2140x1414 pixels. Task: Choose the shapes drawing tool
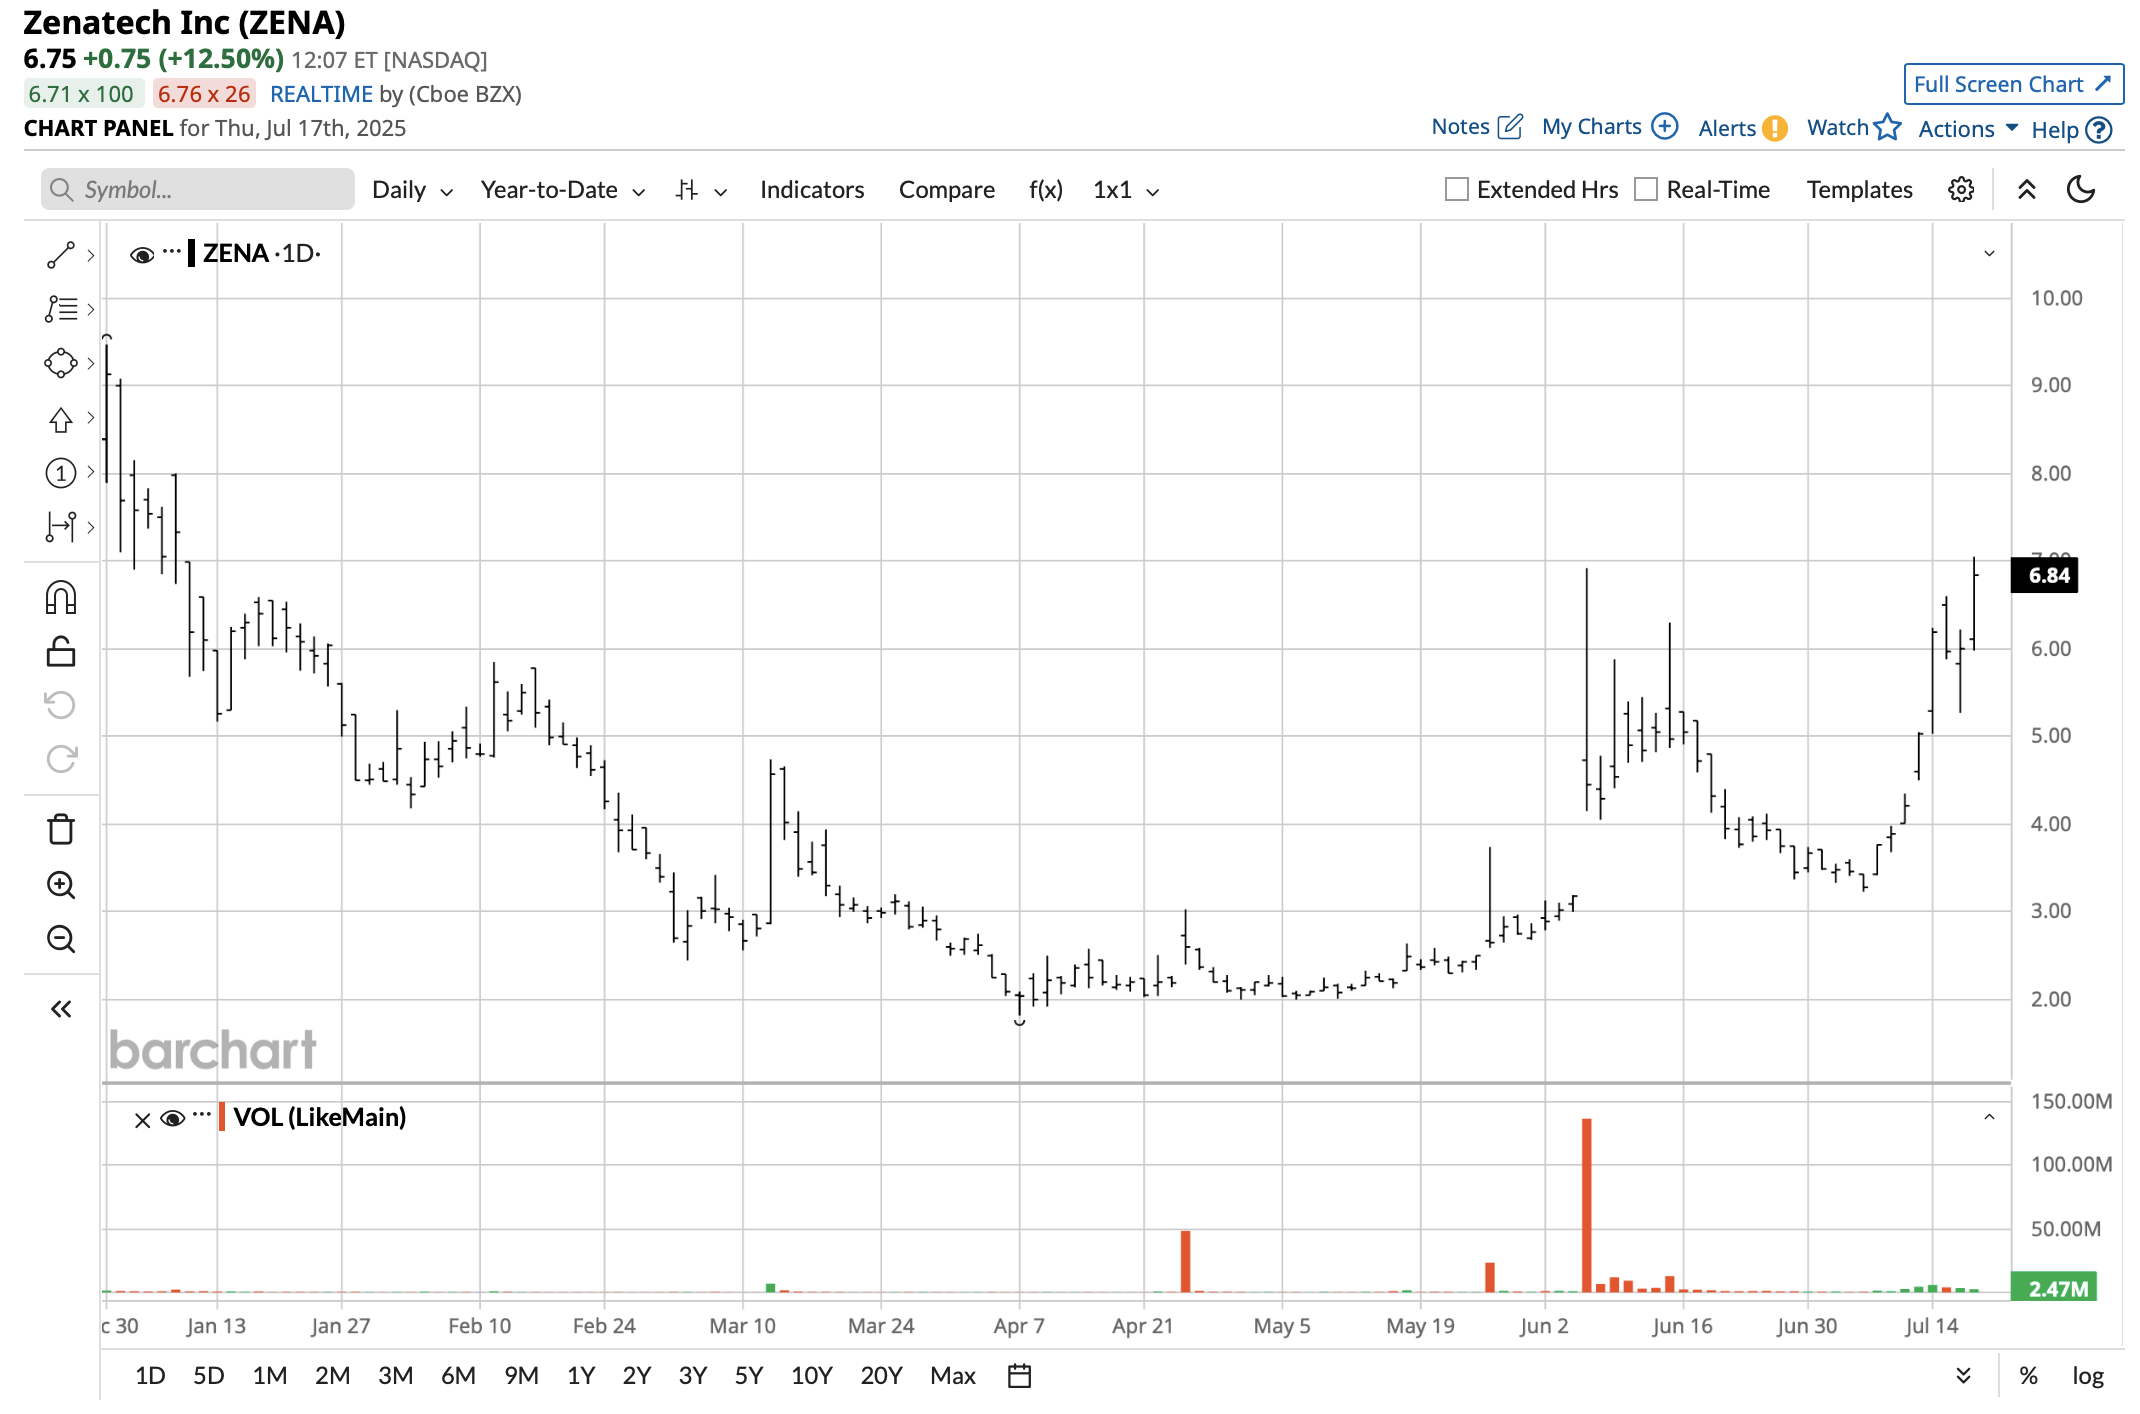coord(61,363)
